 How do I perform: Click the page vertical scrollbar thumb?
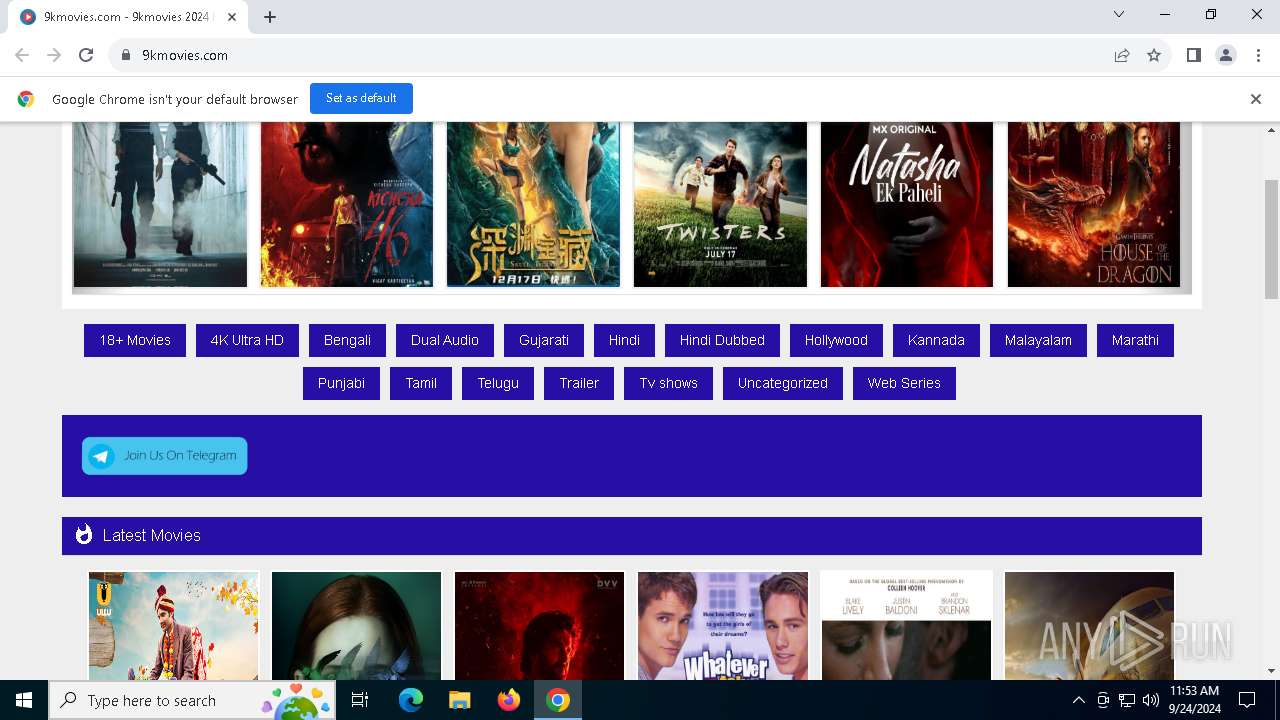tap(1271, 239)
